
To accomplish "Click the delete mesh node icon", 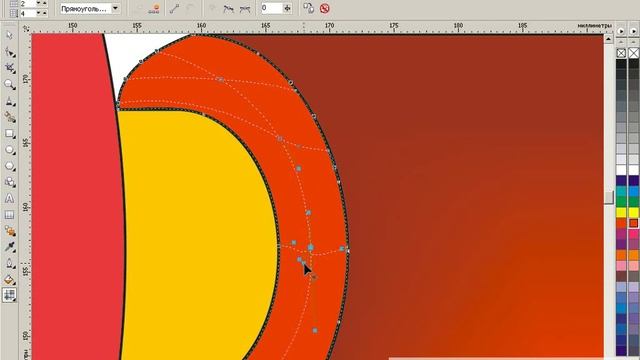I will click(154, 8).
